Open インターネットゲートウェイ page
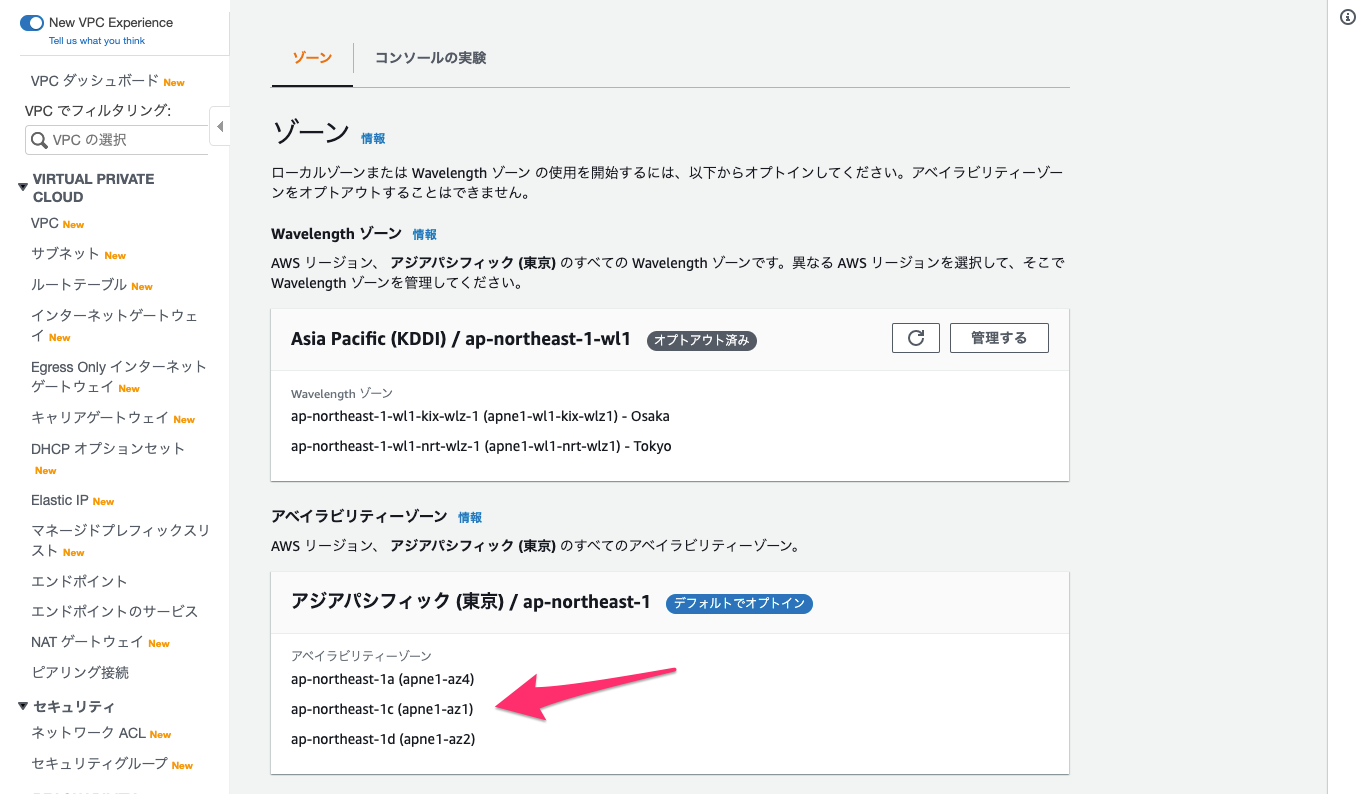The height and width of the screenshot is (794, 1368). [x=114, y=325]
